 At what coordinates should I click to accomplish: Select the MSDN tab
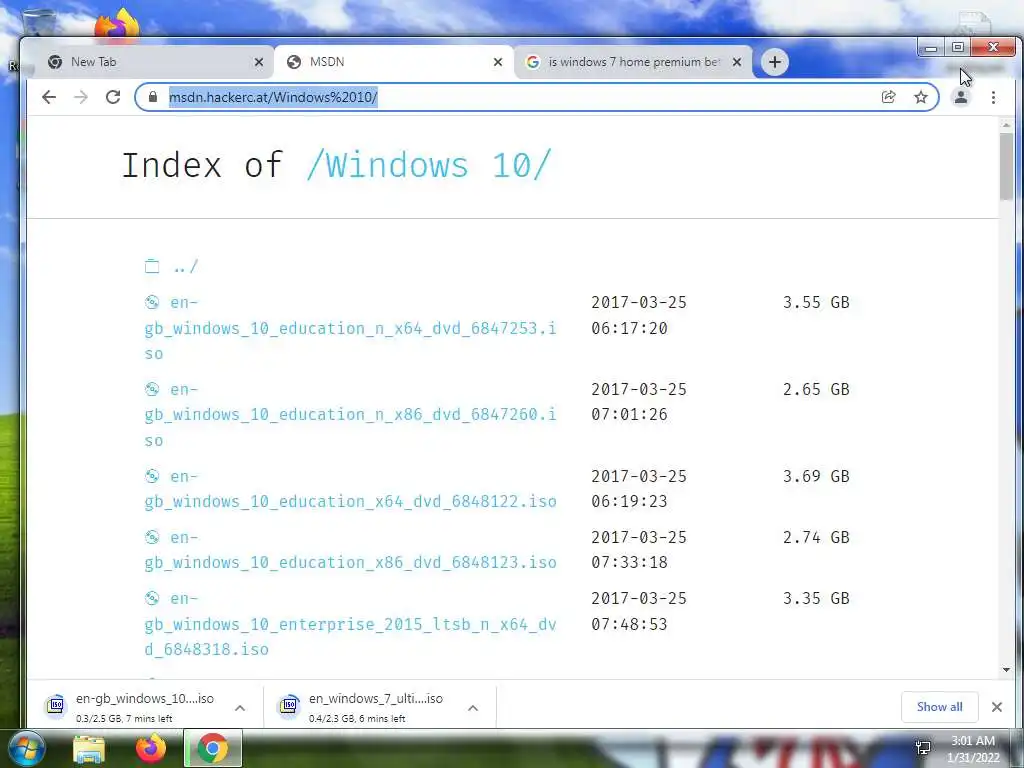point(392,62)
